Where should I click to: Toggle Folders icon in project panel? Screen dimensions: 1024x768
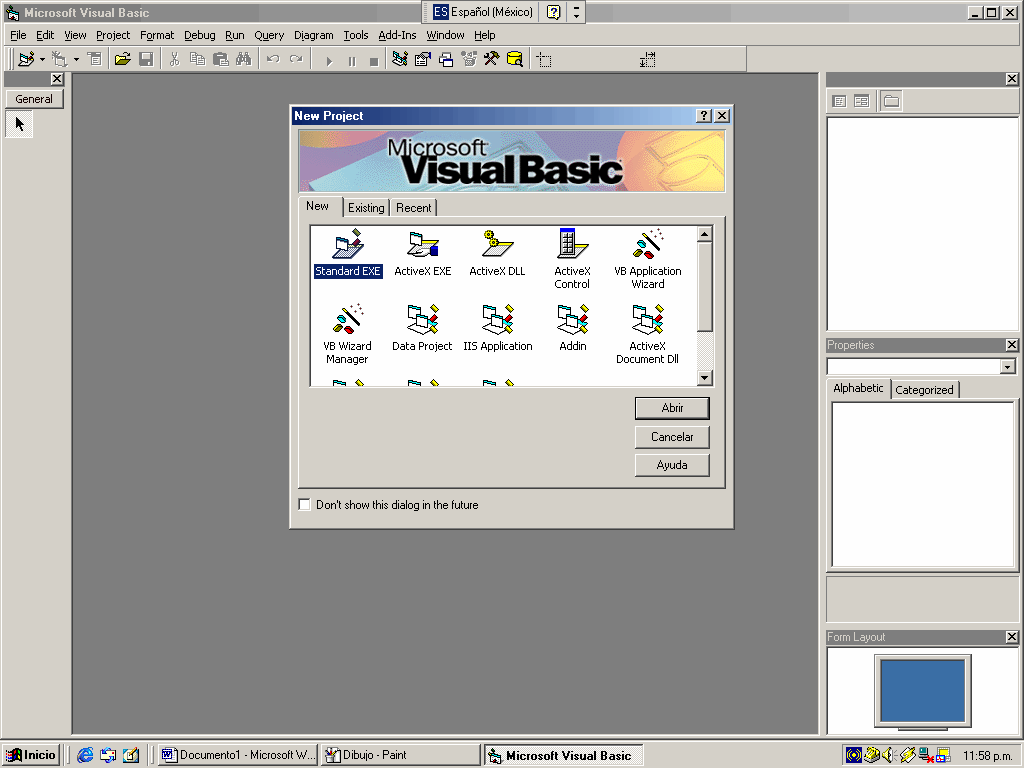pyautogui.click(x=891, y=101)
